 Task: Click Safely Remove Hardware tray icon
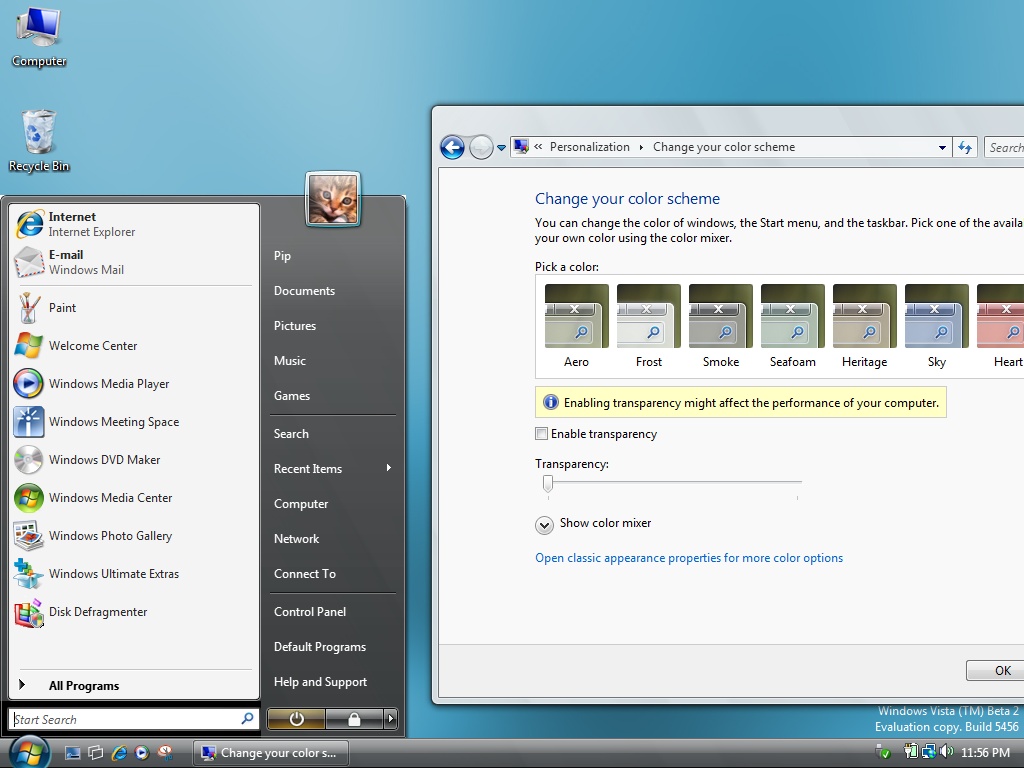point(882,752)
